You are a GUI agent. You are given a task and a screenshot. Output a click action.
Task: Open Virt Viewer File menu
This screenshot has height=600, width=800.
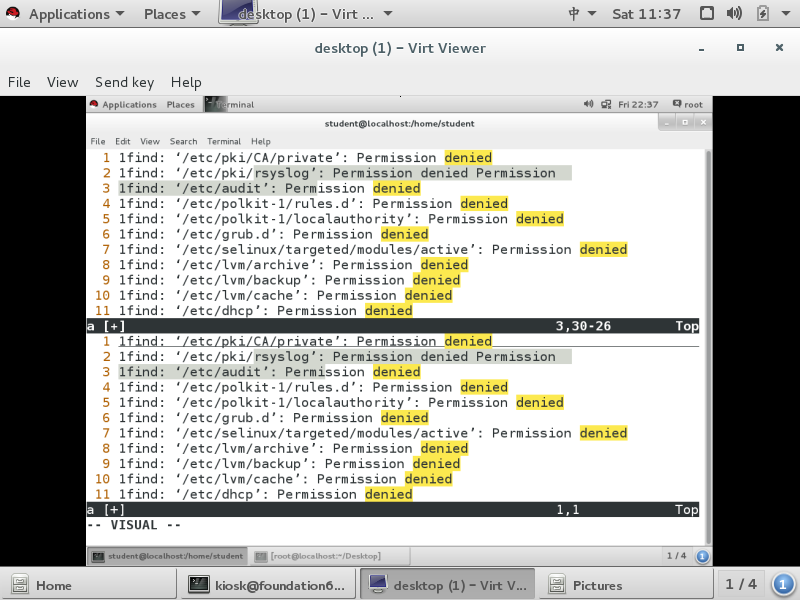click(19, 82)
